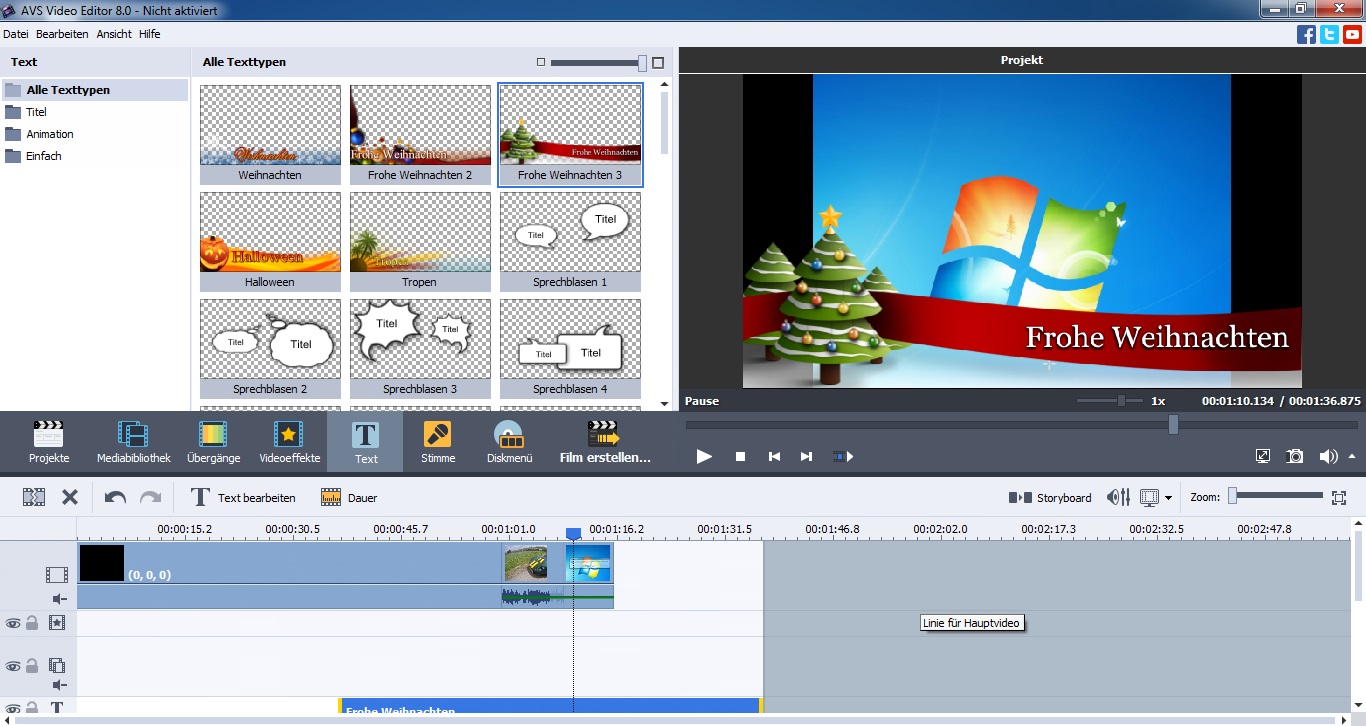Open the Mediabibliothek section

[133, 442]
